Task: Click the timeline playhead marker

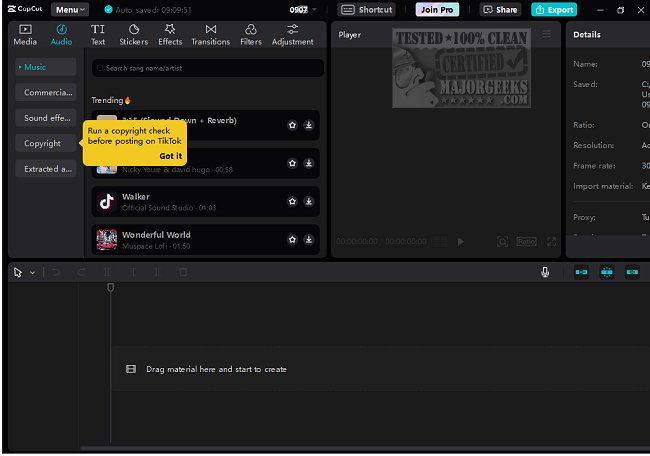Action: tap(111, 287)
